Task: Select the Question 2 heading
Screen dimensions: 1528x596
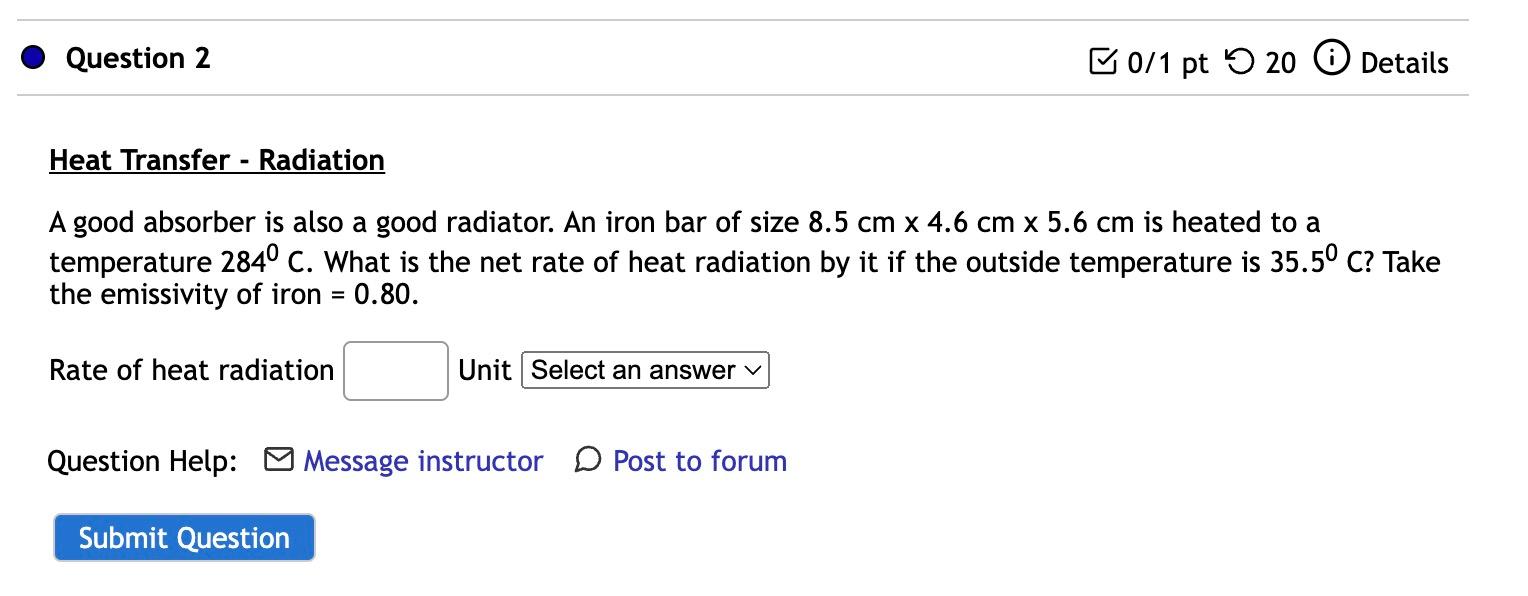Action: tap(137, 58)
